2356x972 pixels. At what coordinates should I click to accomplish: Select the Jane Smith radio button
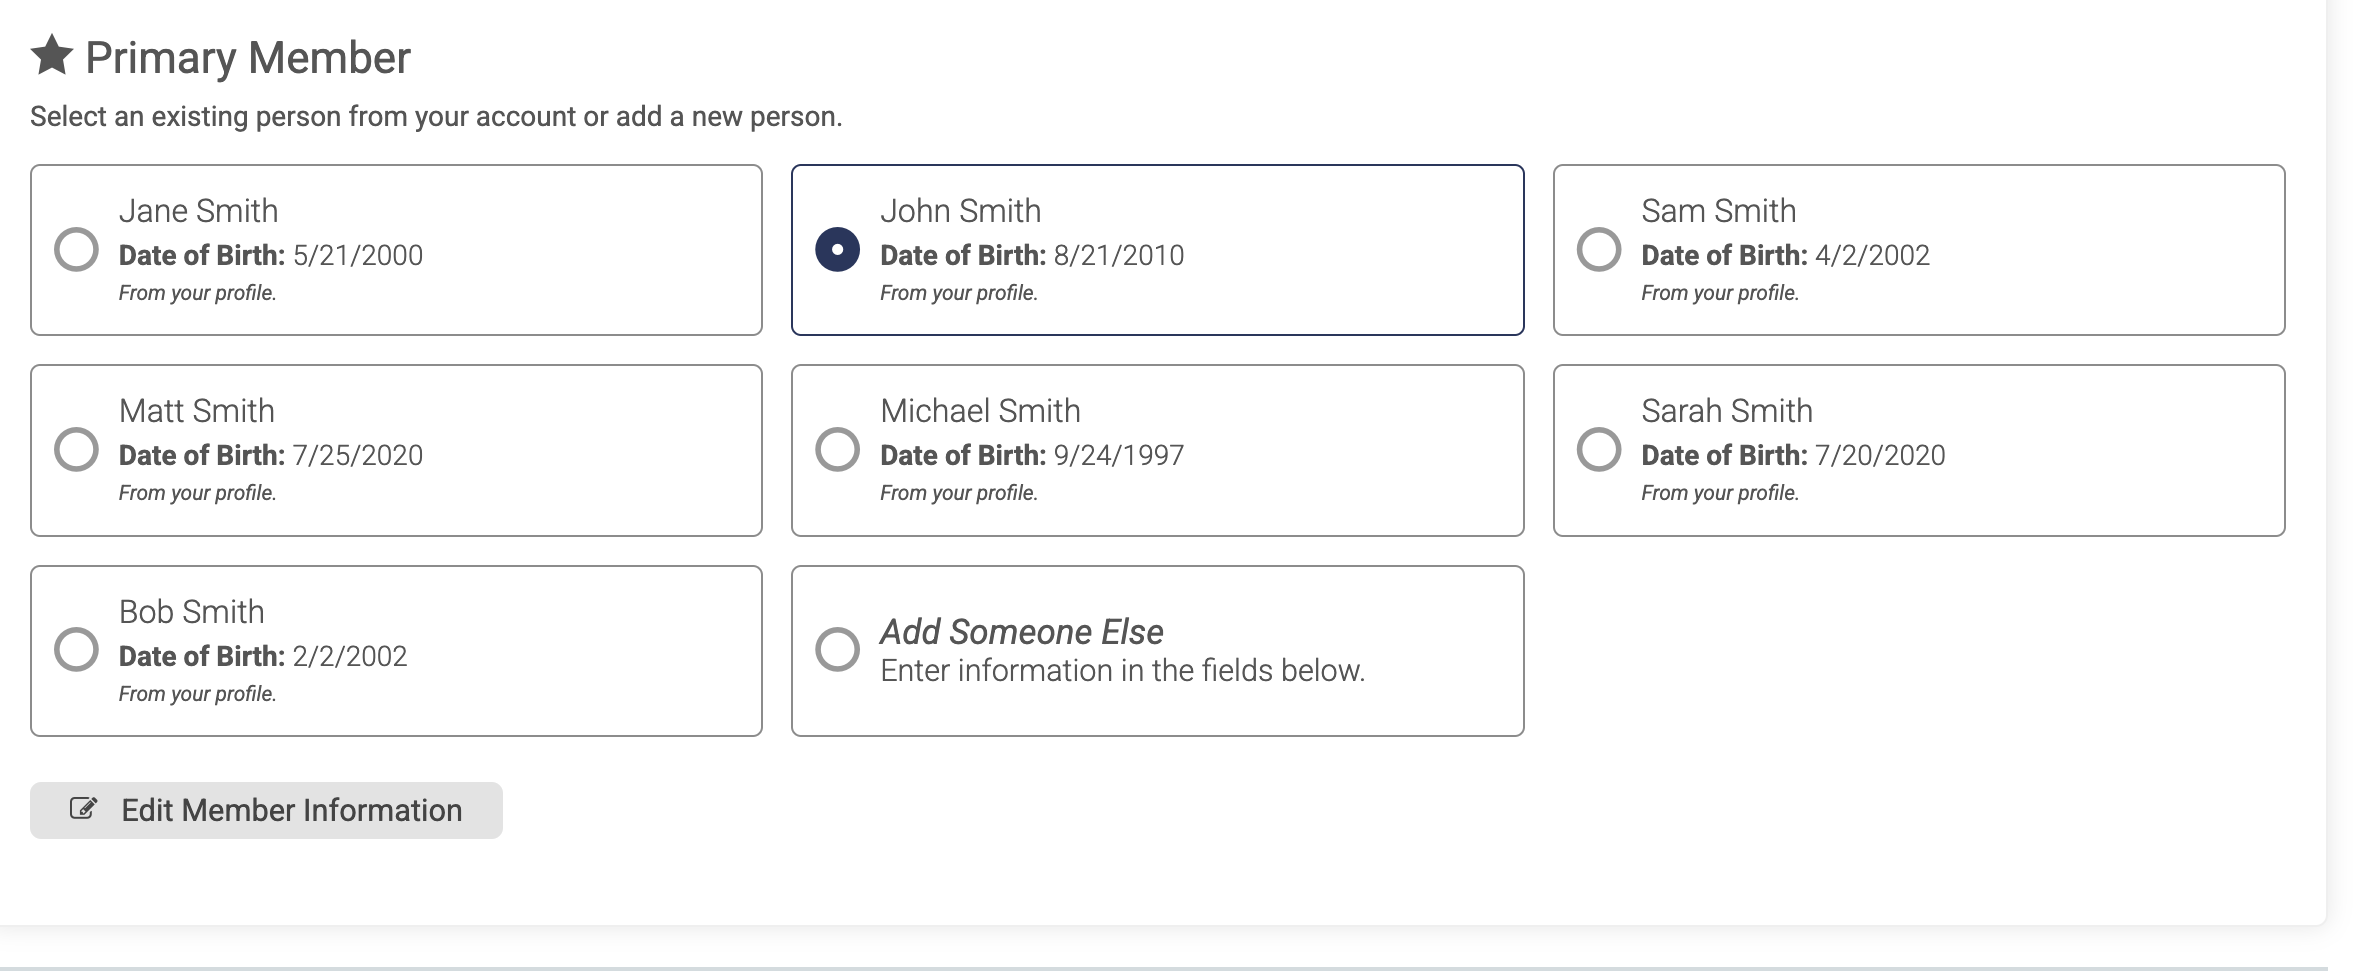76,249
